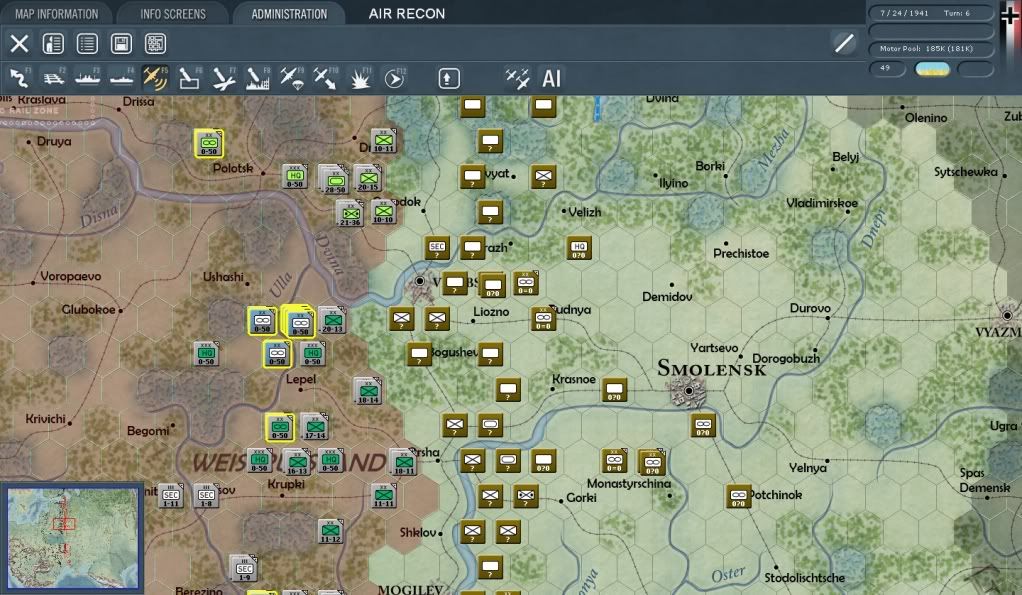Click the AI button
The image size is (1022, 595).
(551, 79)
